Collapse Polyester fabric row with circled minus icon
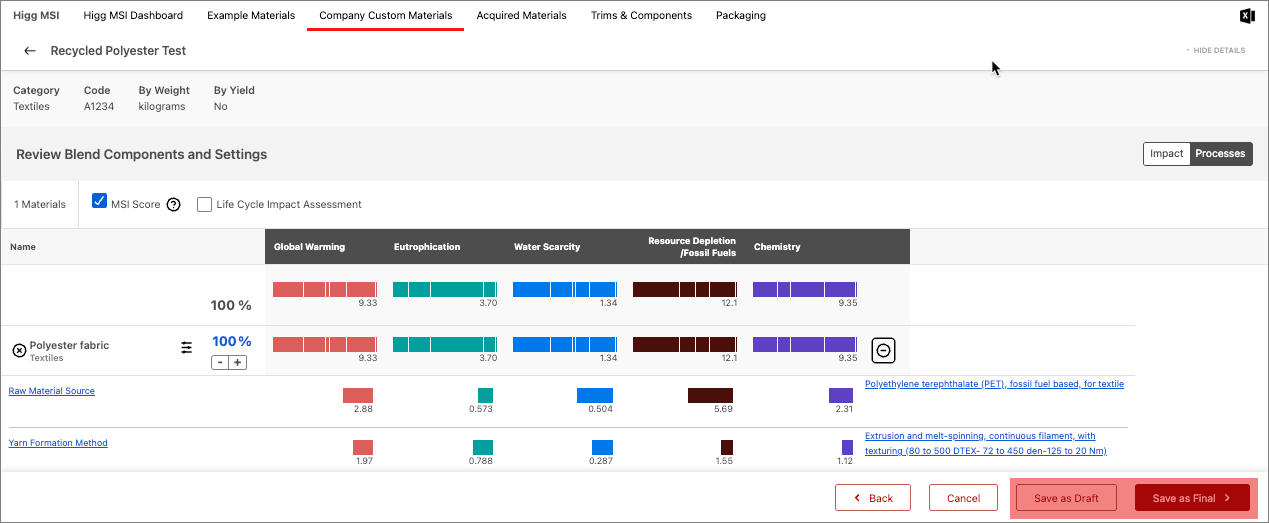 point(883,350)
